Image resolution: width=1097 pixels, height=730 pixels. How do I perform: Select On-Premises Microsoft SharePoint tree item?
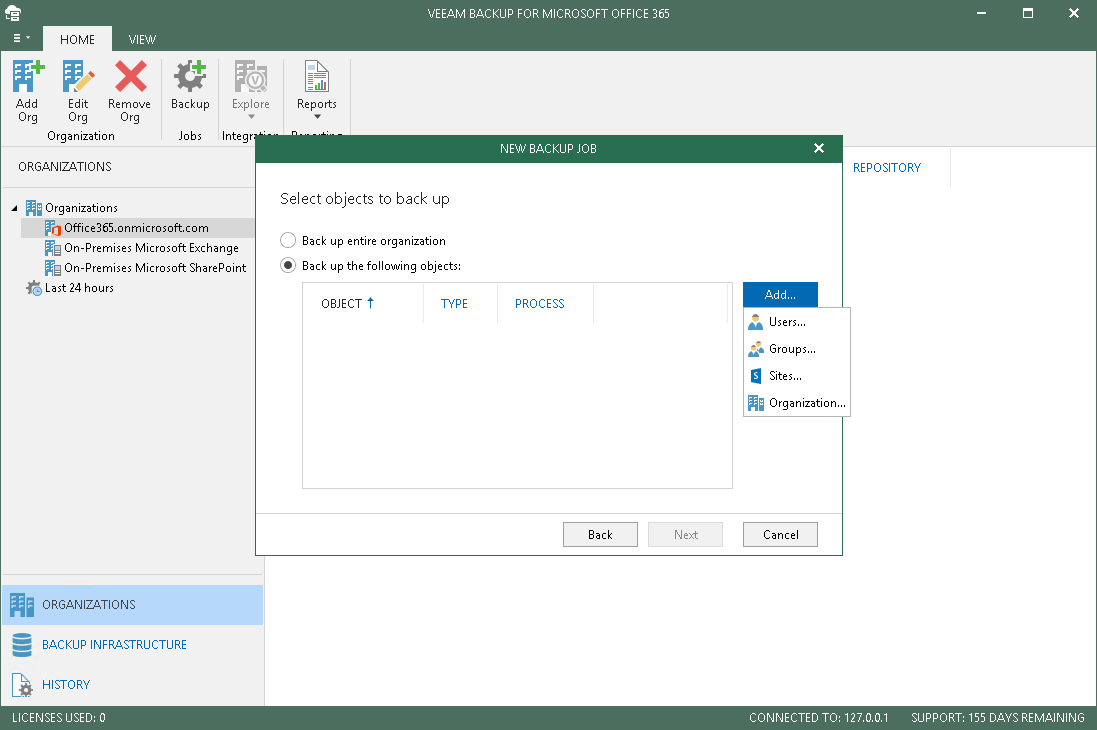tap(155, 268)
